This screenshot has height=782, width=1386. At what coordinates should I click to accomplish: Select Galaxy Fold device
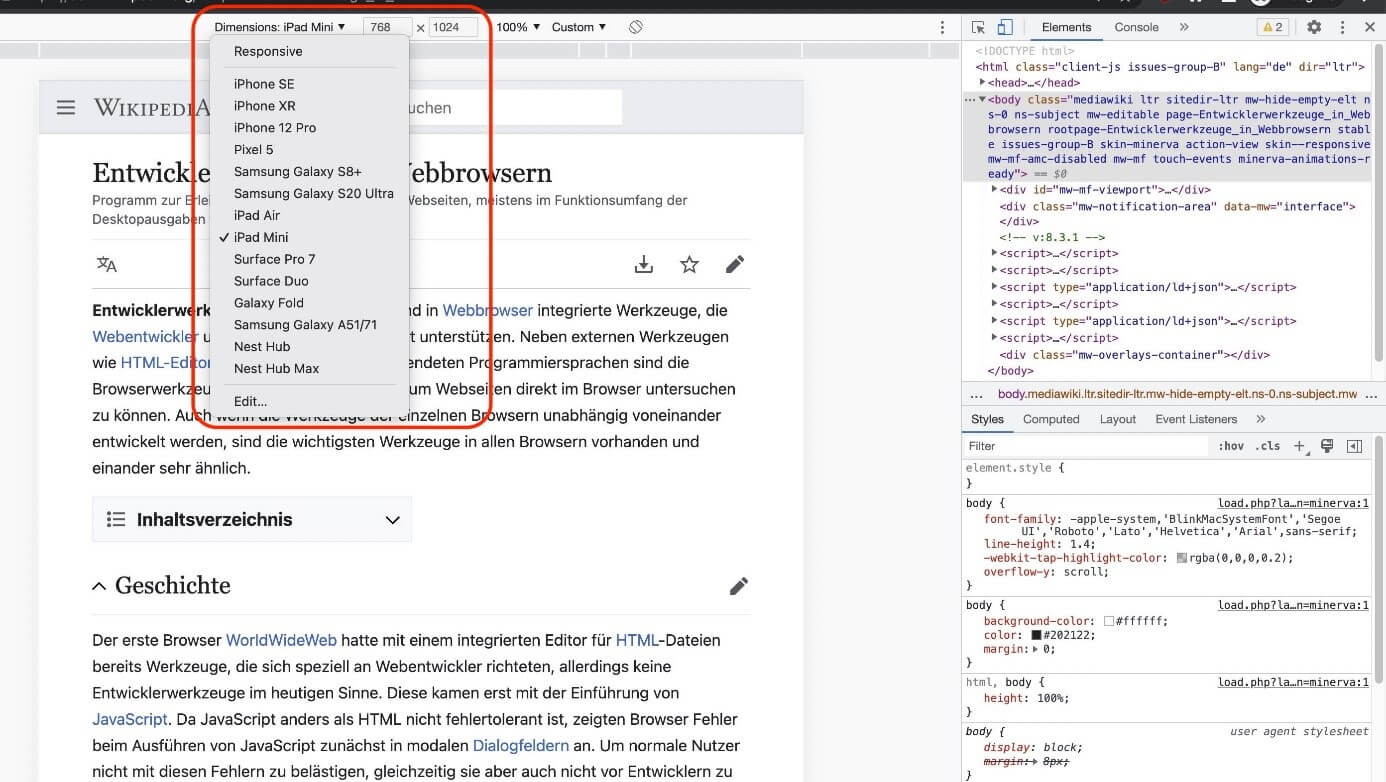click(269, 303)
